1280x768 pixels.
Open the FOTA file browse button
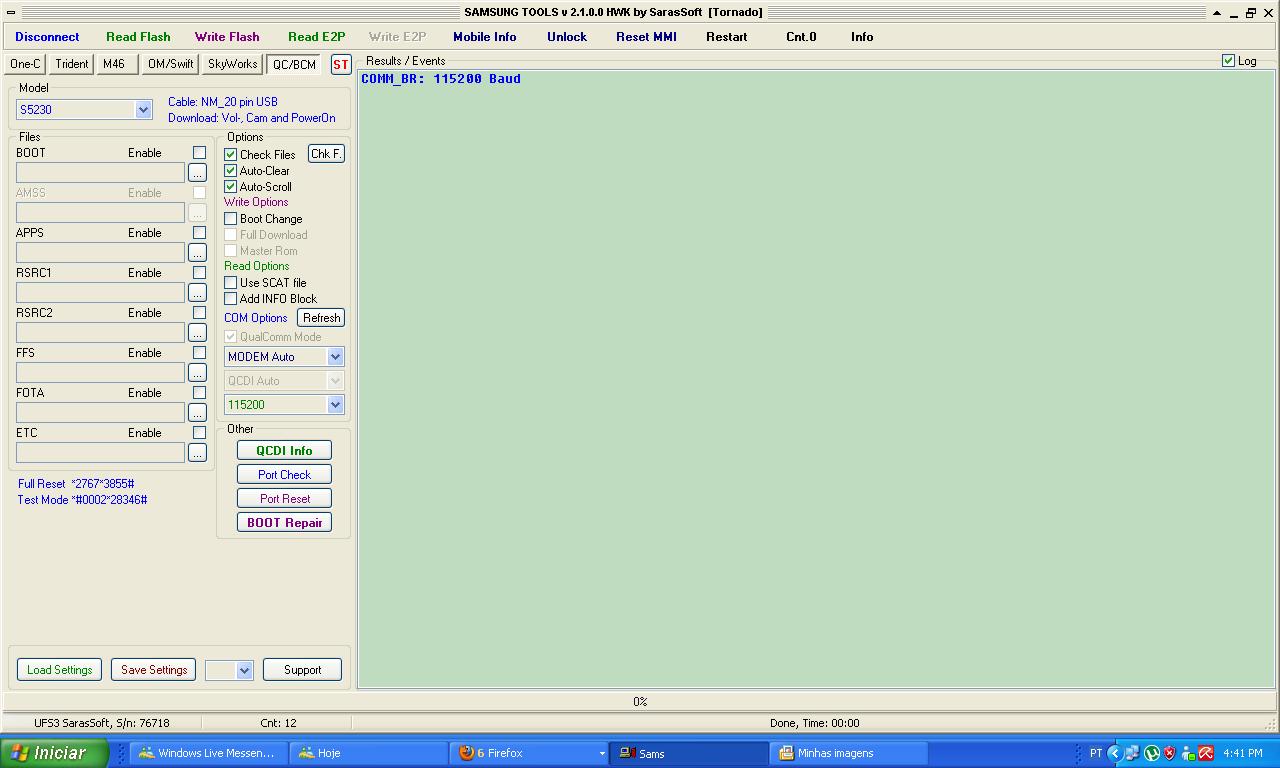197,413
